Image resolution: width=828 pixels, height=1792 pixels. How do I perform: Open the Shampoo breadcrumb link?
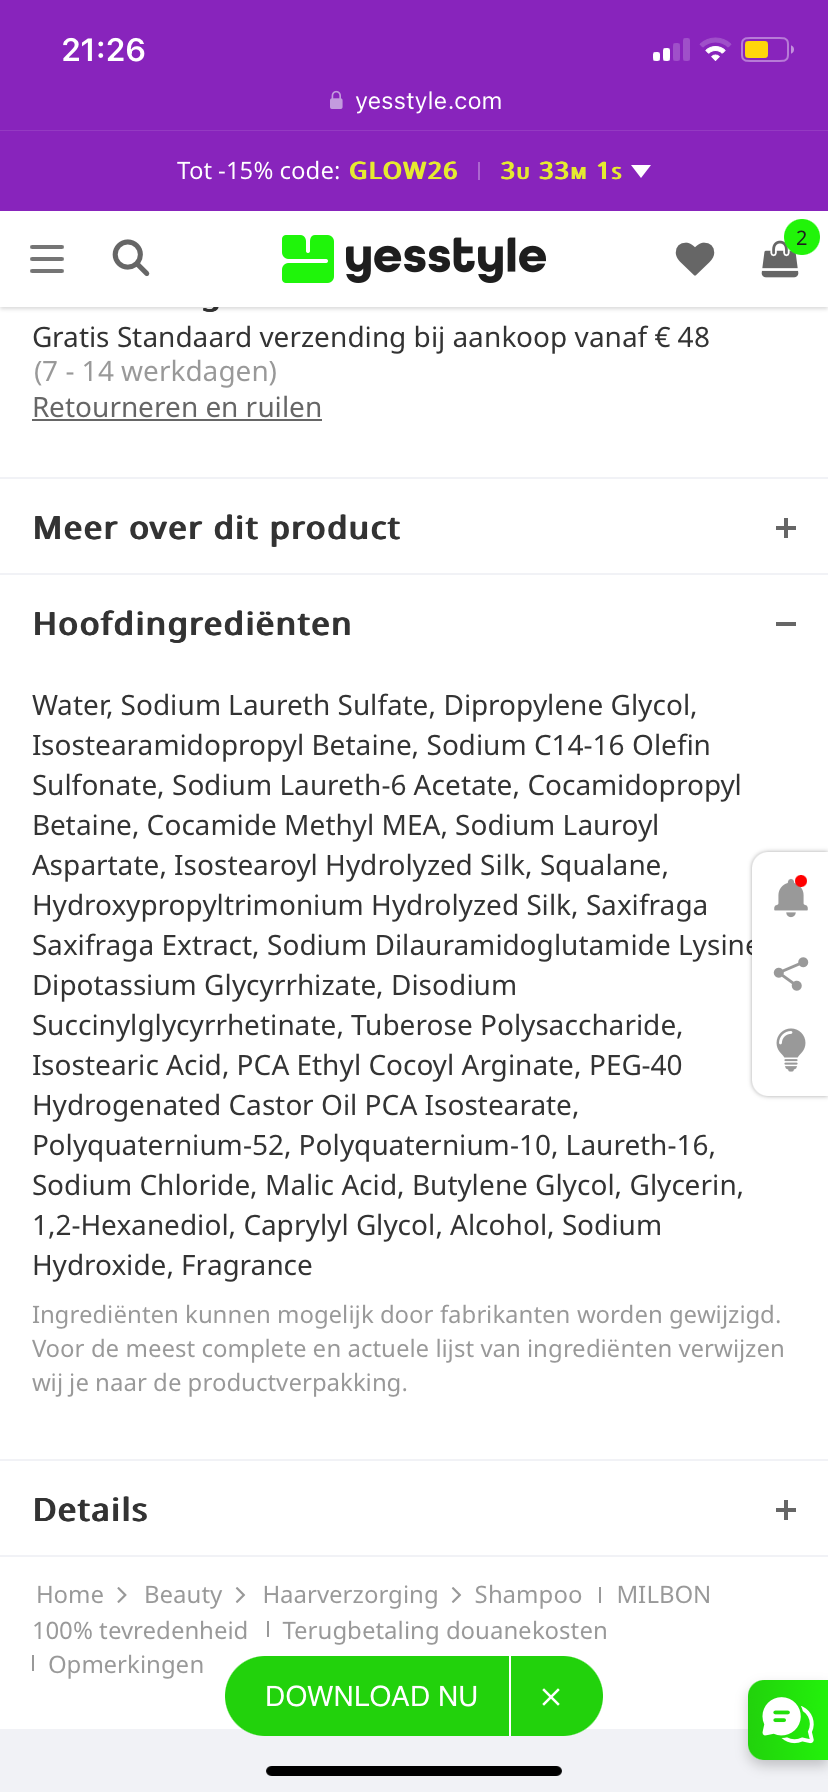tap(528, 1595)
